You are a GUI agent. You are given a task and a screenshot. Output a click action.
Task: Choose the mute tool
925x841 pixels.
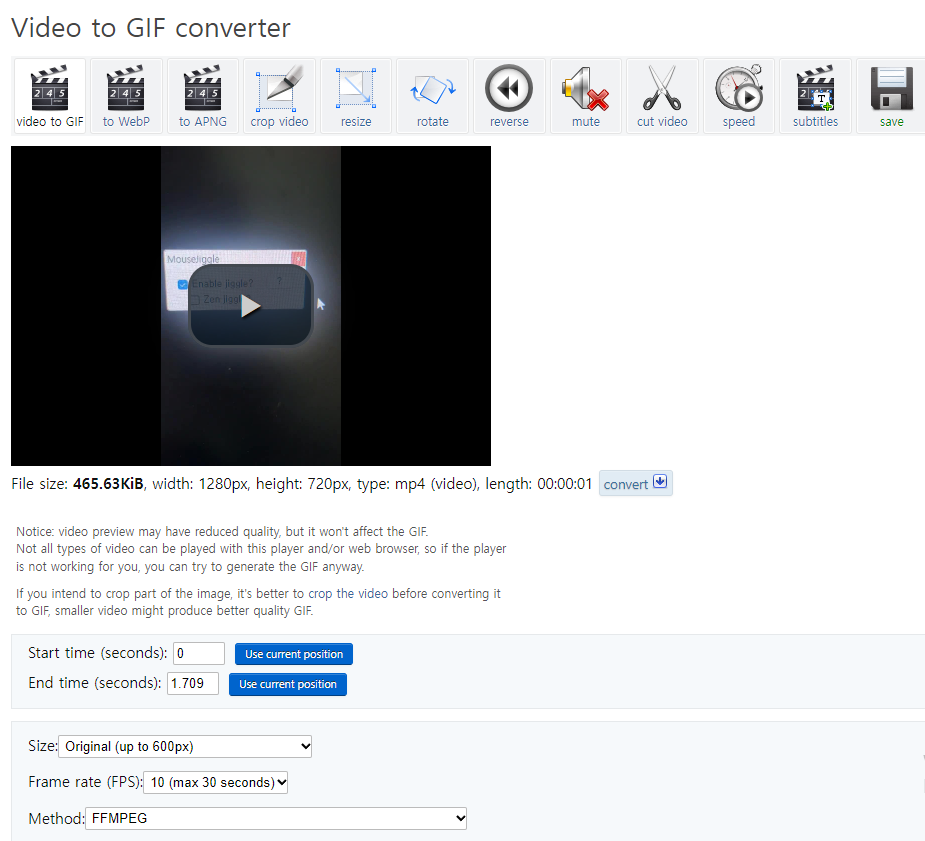pos(586,96)
